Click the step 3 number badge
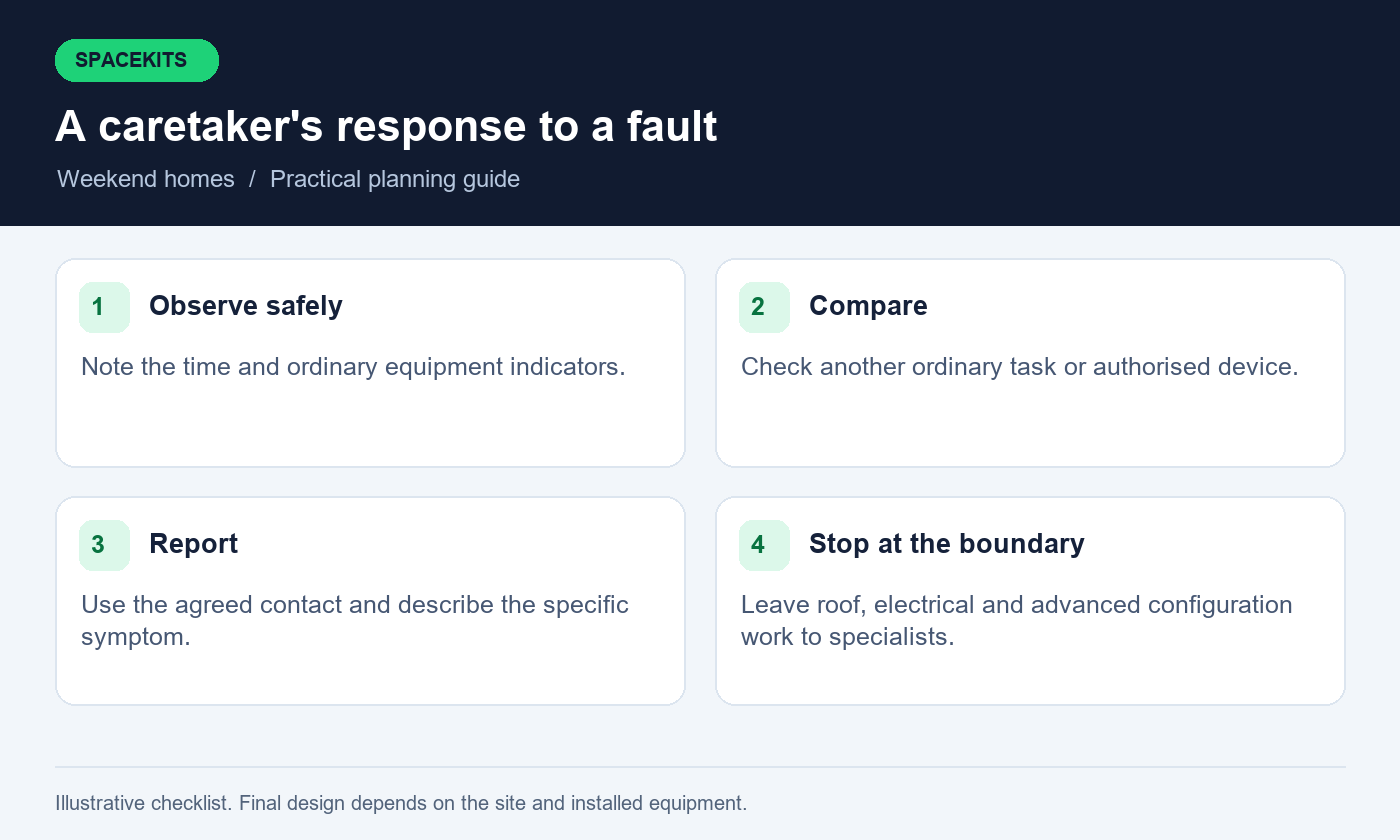 (x=104, y=545)
